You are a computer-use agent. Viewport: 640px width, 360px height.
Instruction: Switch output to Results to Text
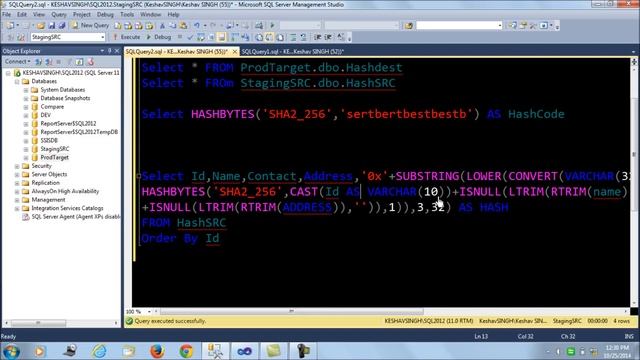coord(259,37)
